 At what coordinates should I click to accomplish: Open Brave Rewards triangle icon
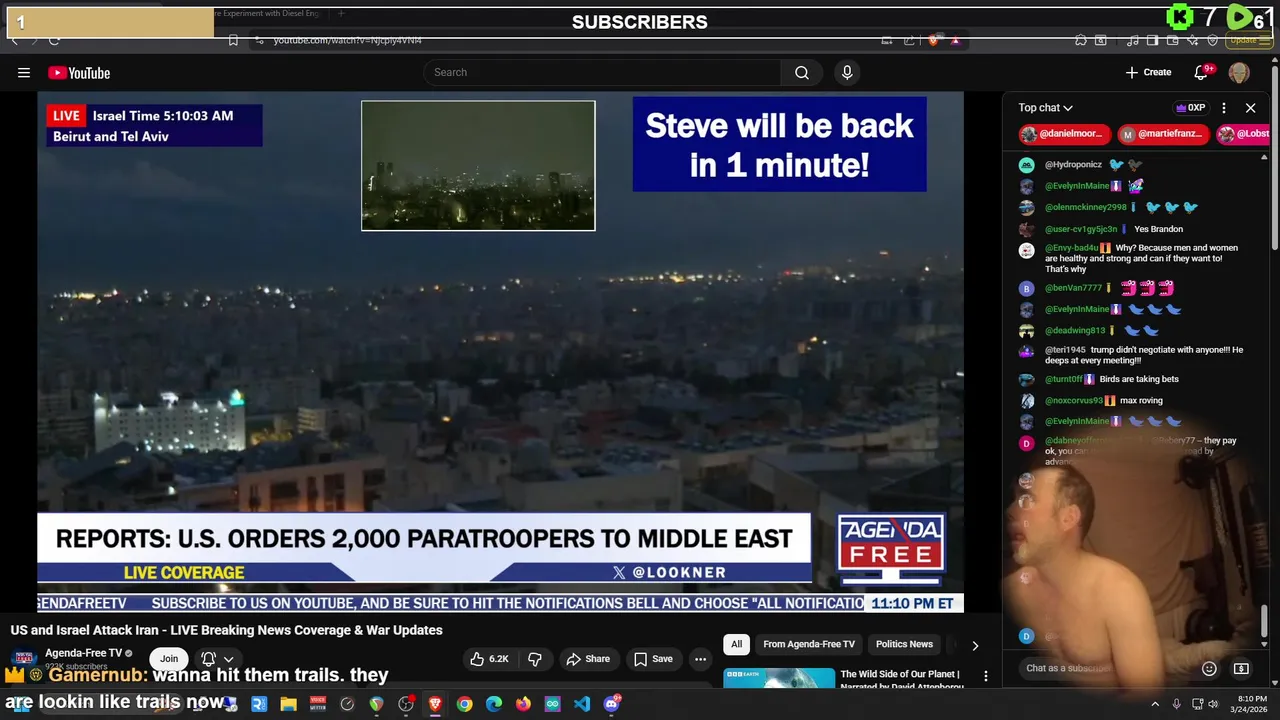(955, 40)
